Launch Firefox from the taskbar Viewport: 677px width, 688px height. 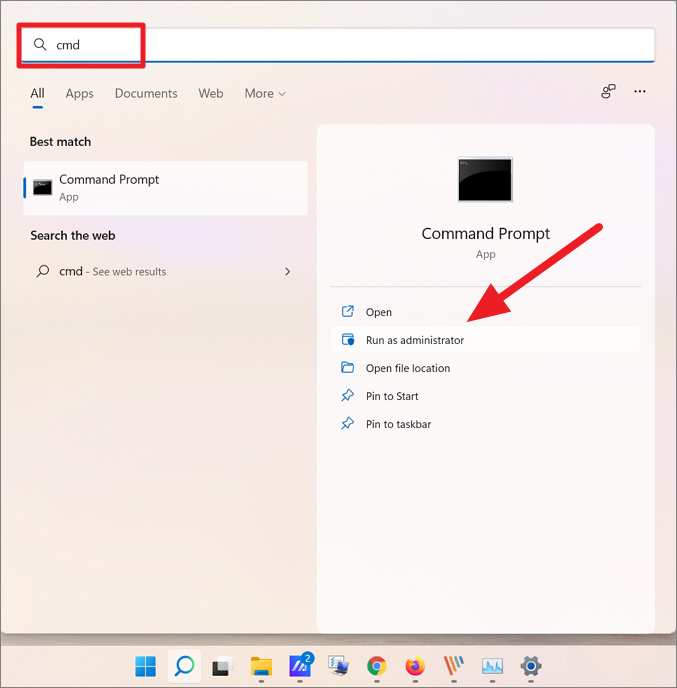pos(415,666)
